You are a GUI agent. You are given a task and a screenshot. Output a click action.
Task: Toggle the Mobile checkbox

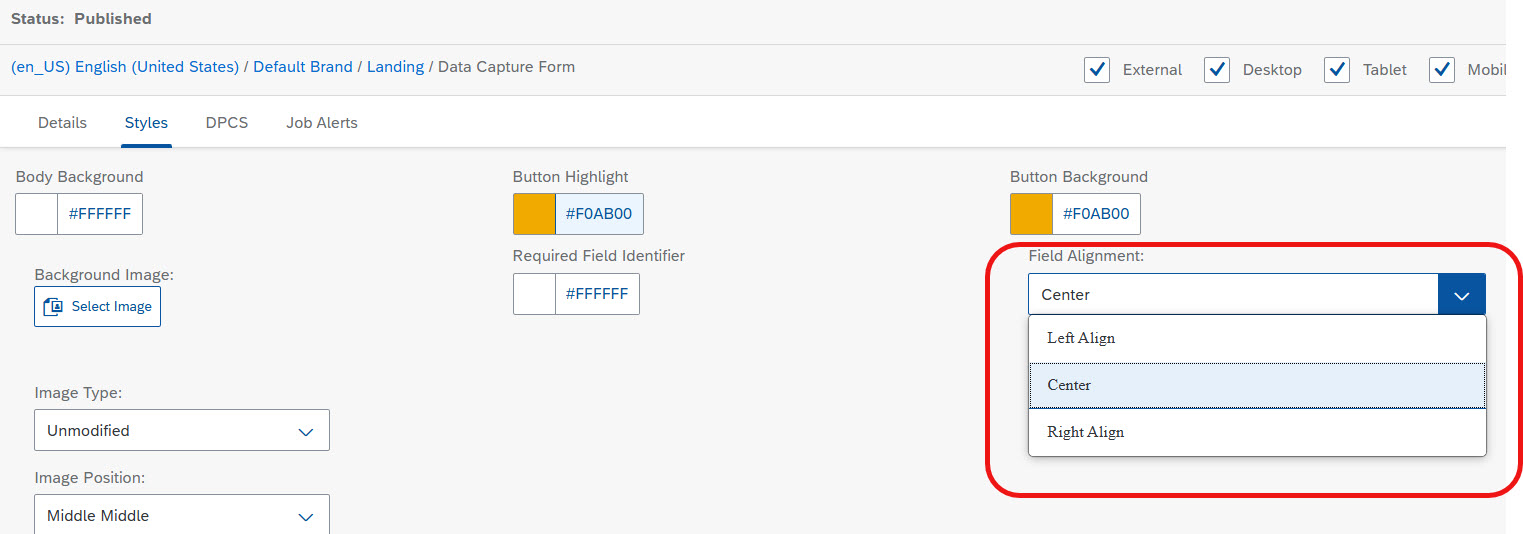coord(1442,70)
